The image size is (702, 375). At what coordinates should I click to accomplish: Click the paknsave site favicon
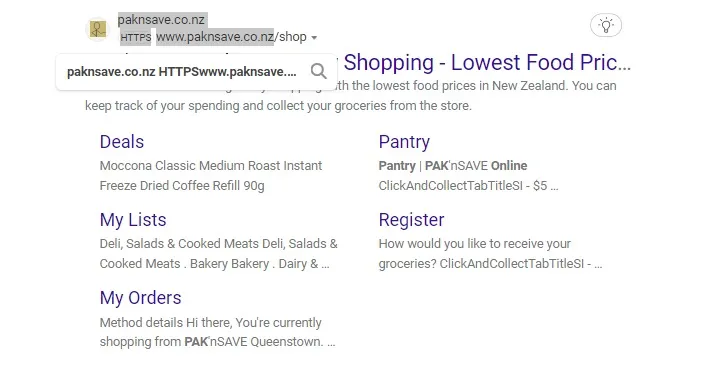click(x=98, y=30)
